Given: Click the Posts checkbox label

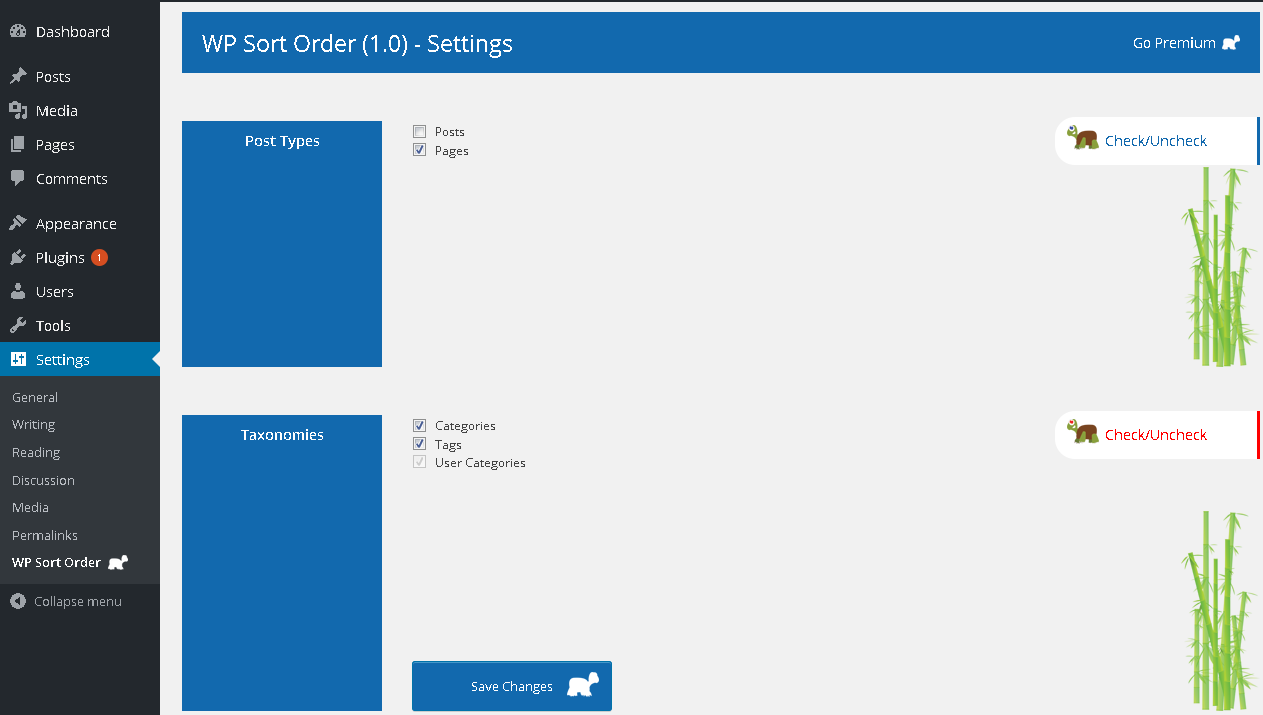Looking at the screenshot, I should [x=450, y=132].
